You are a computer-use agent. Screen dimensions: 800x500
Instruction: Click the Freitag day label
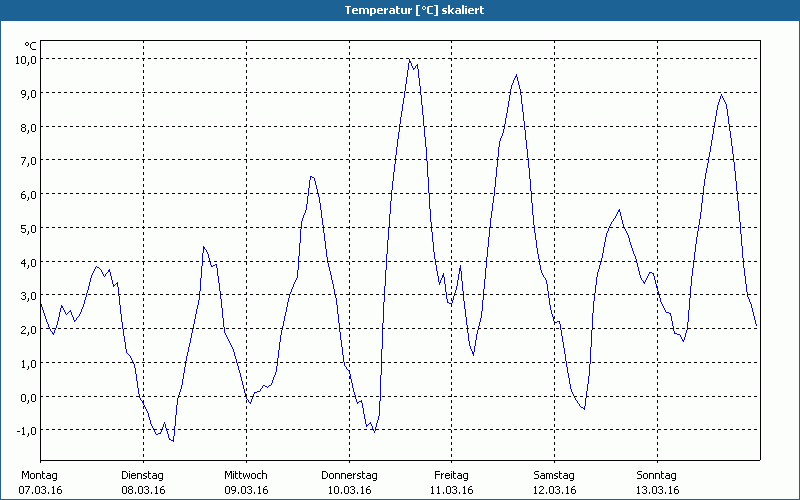(x=452, y=475)
